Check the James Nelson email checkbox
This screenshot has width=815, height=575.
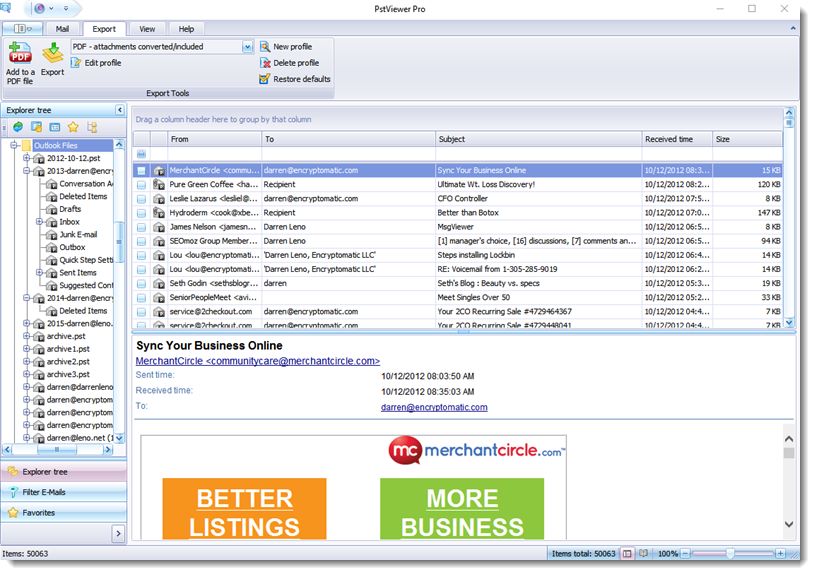point(141,227)
